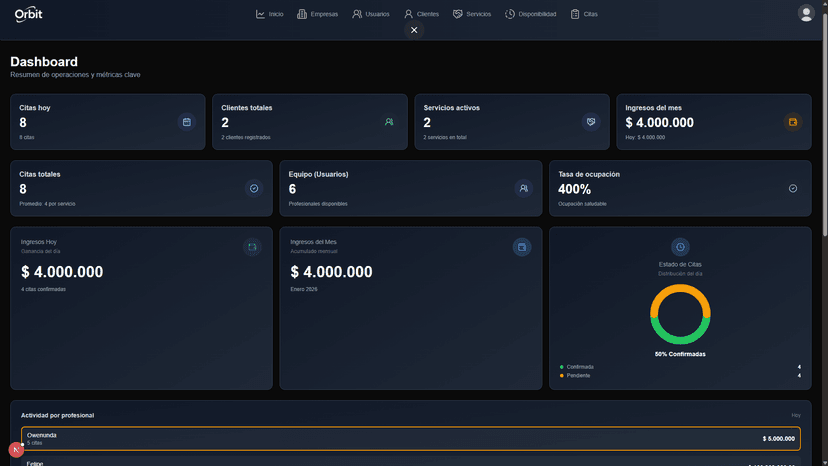The width and height of the screenshot is (828, 466).
Task: Click '2 clientes registrados' text
Action: [246, 137]
